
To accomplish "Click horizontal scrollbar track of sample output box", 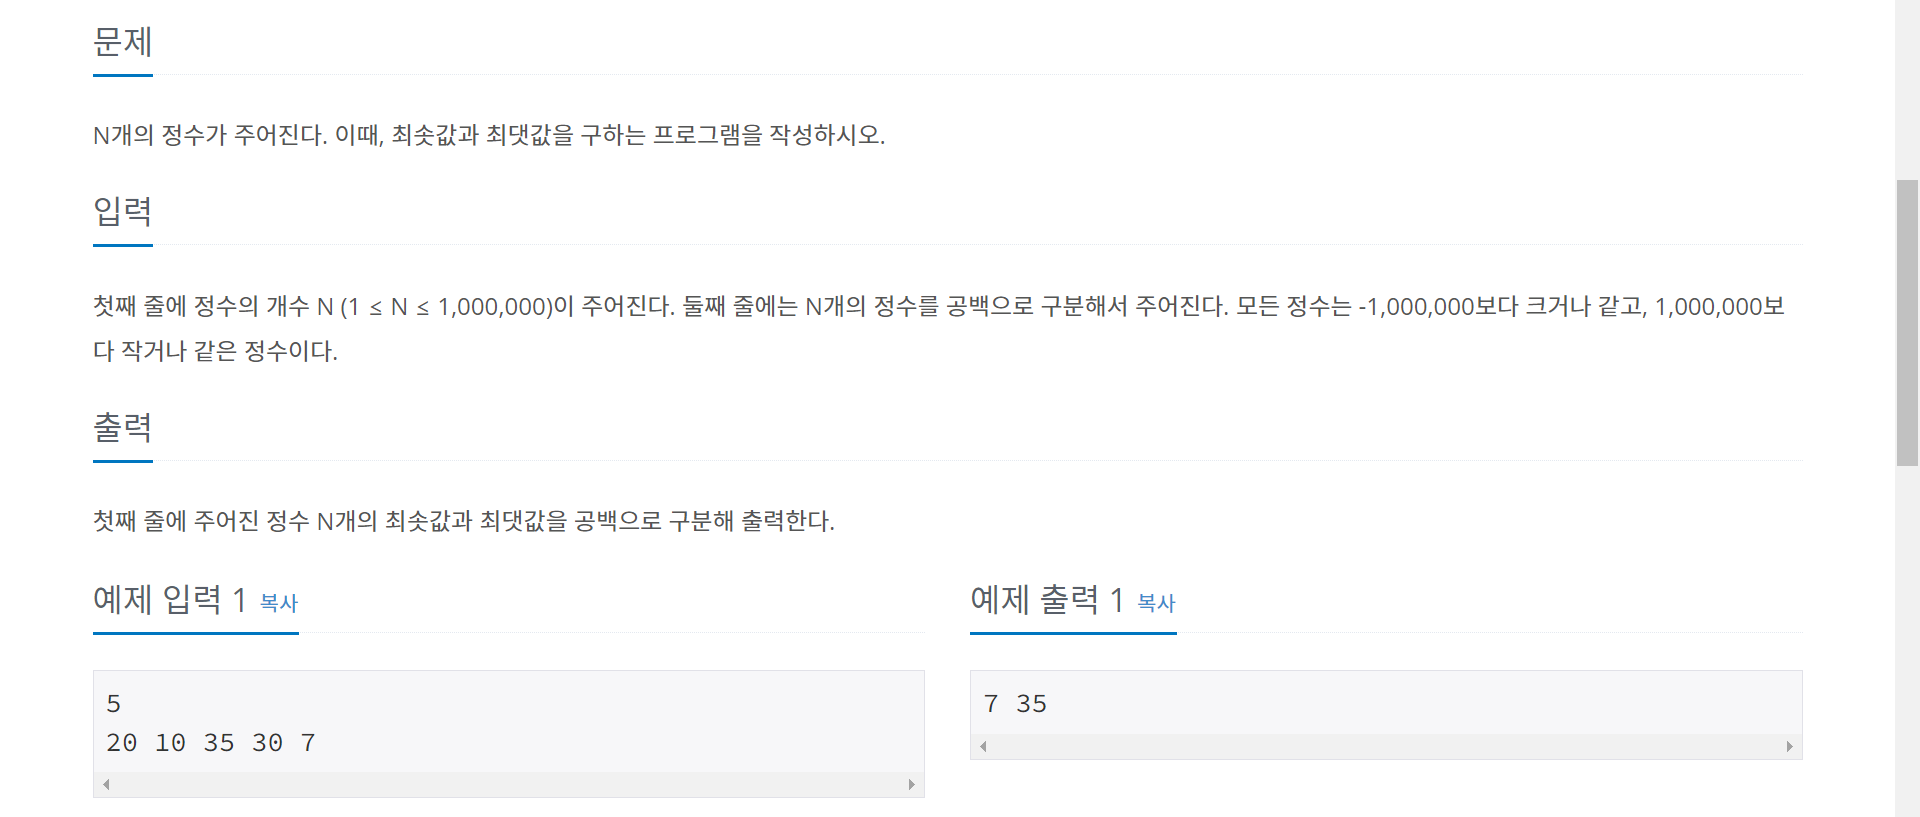I will (x=1386, y=747).
